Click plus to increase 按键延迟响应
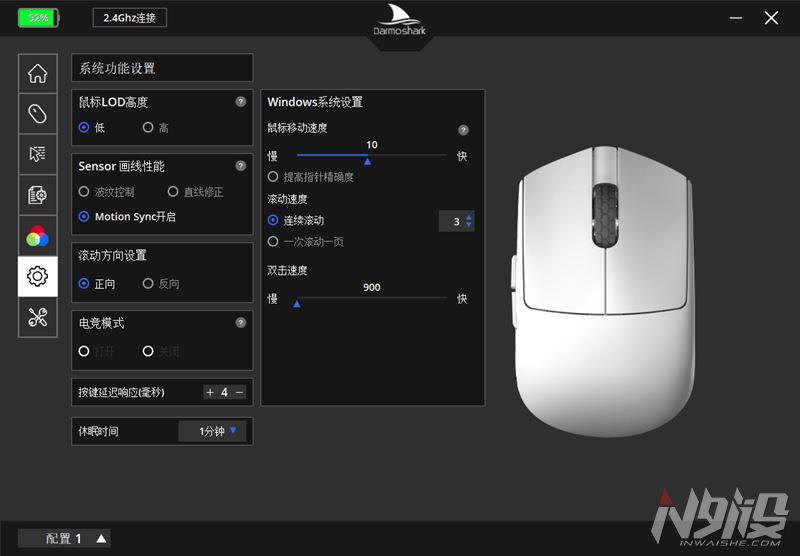Viewport: 800px width, 556px height. click(x=210, y=392)
